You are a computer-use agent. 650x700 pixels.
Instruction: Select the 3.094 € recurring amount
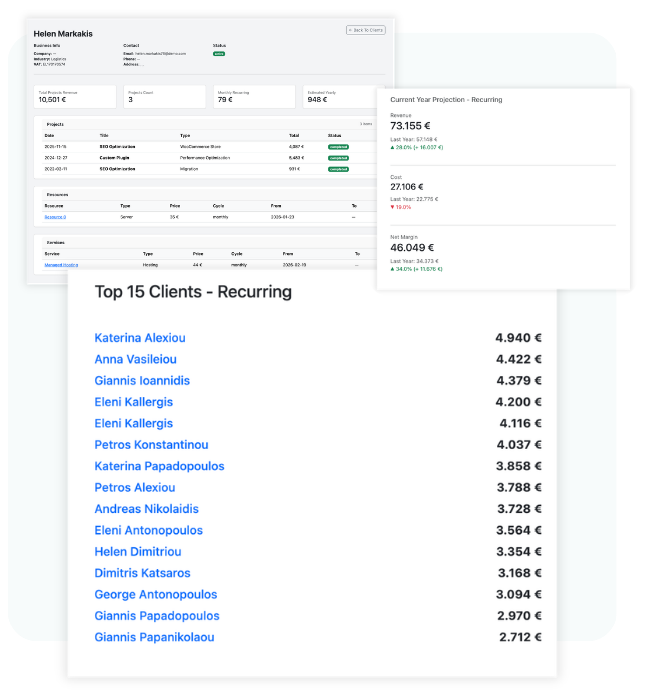click(x=519, y=595)
